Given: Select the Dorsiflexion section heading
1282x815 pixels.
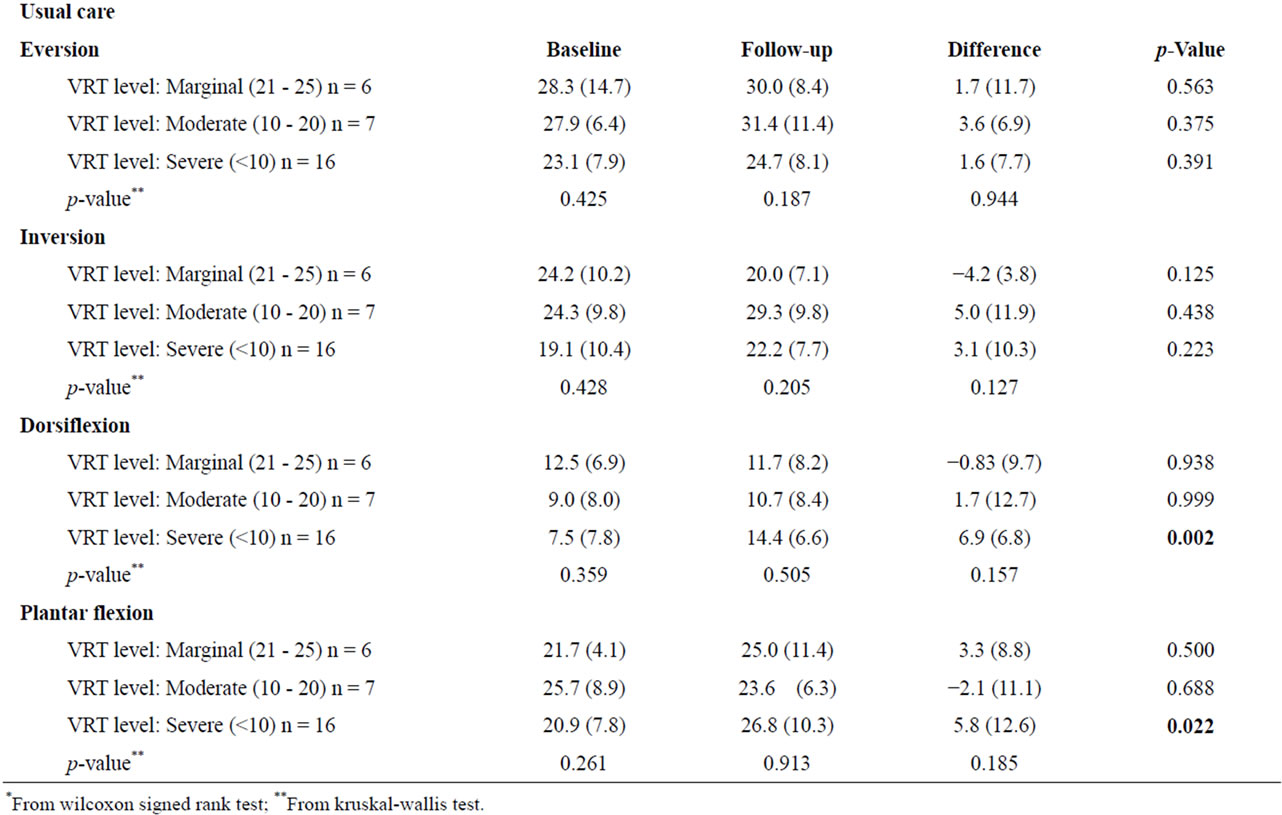Looking at the screenshot, I should pos(75,425).
